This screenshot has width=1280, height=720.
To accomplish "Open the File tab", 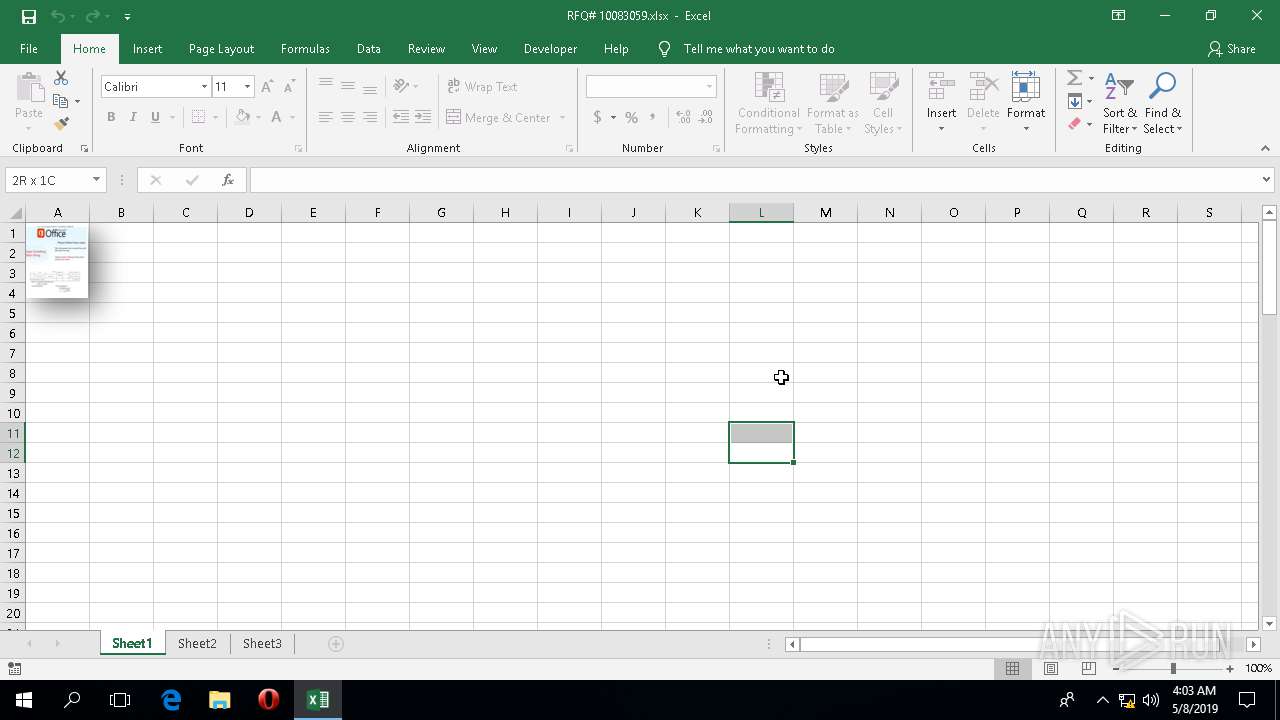I will tap(29, 49).
